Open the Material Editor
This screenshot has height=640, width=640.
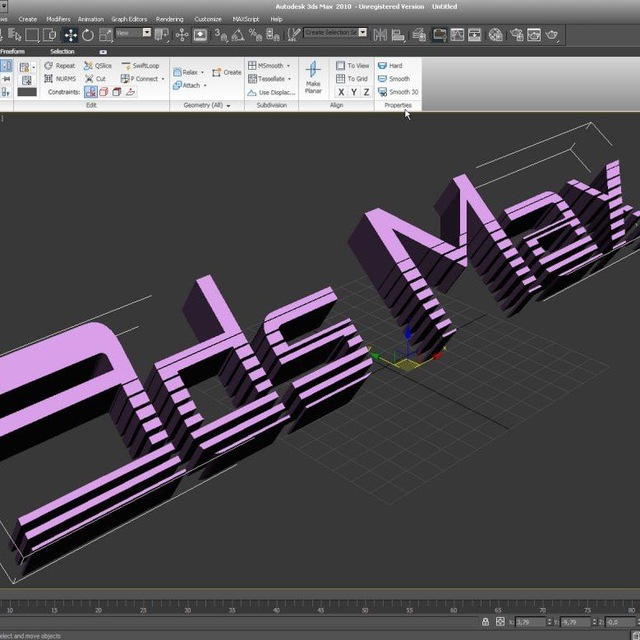tap(496, 35)
